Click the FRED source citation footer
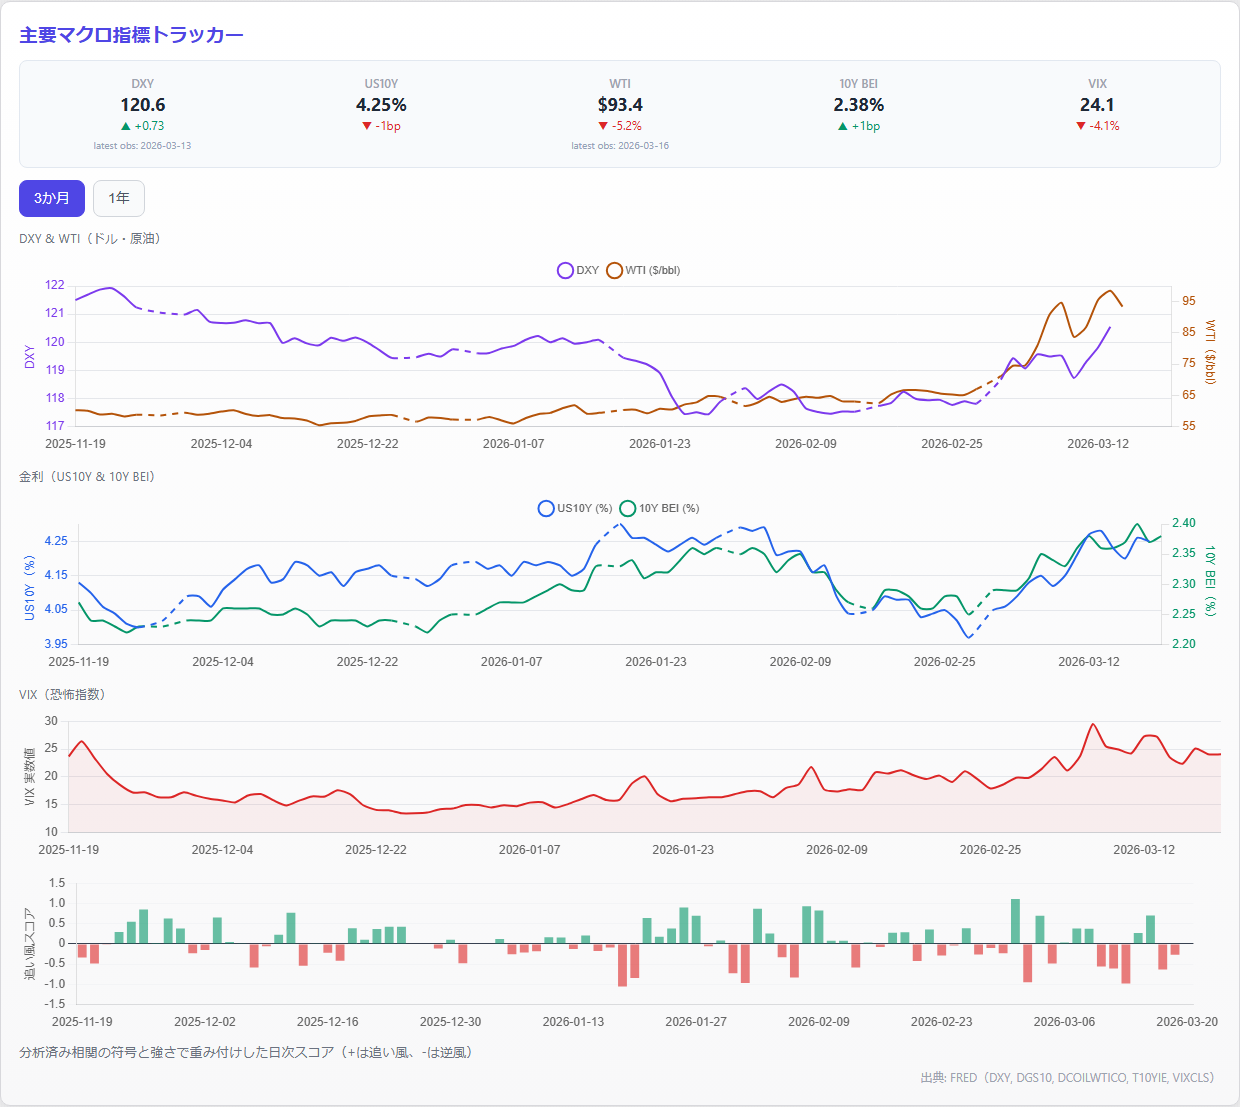 tap(1067, 1077)
